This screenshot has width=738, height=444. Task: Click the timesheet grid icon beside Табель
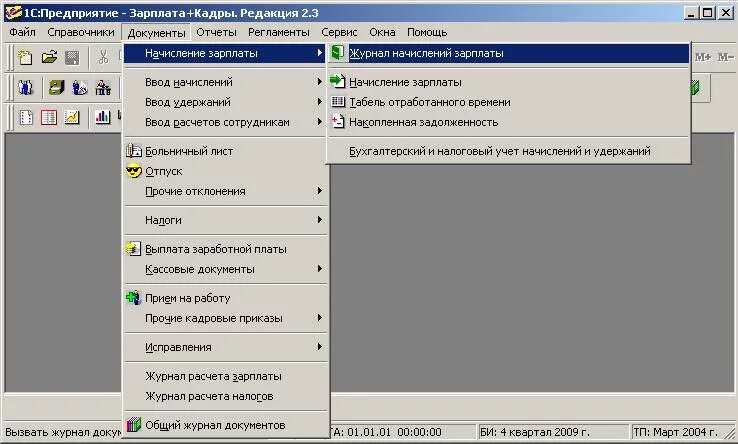tap(338, 102)
